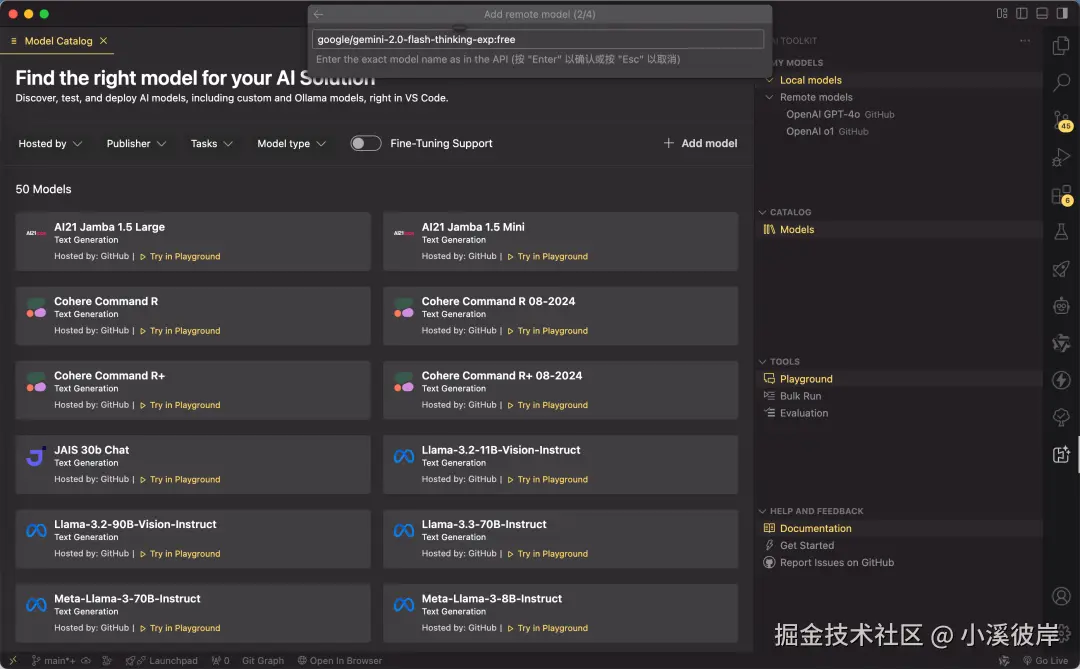Open the Run and Debug view

[1061, 158]
